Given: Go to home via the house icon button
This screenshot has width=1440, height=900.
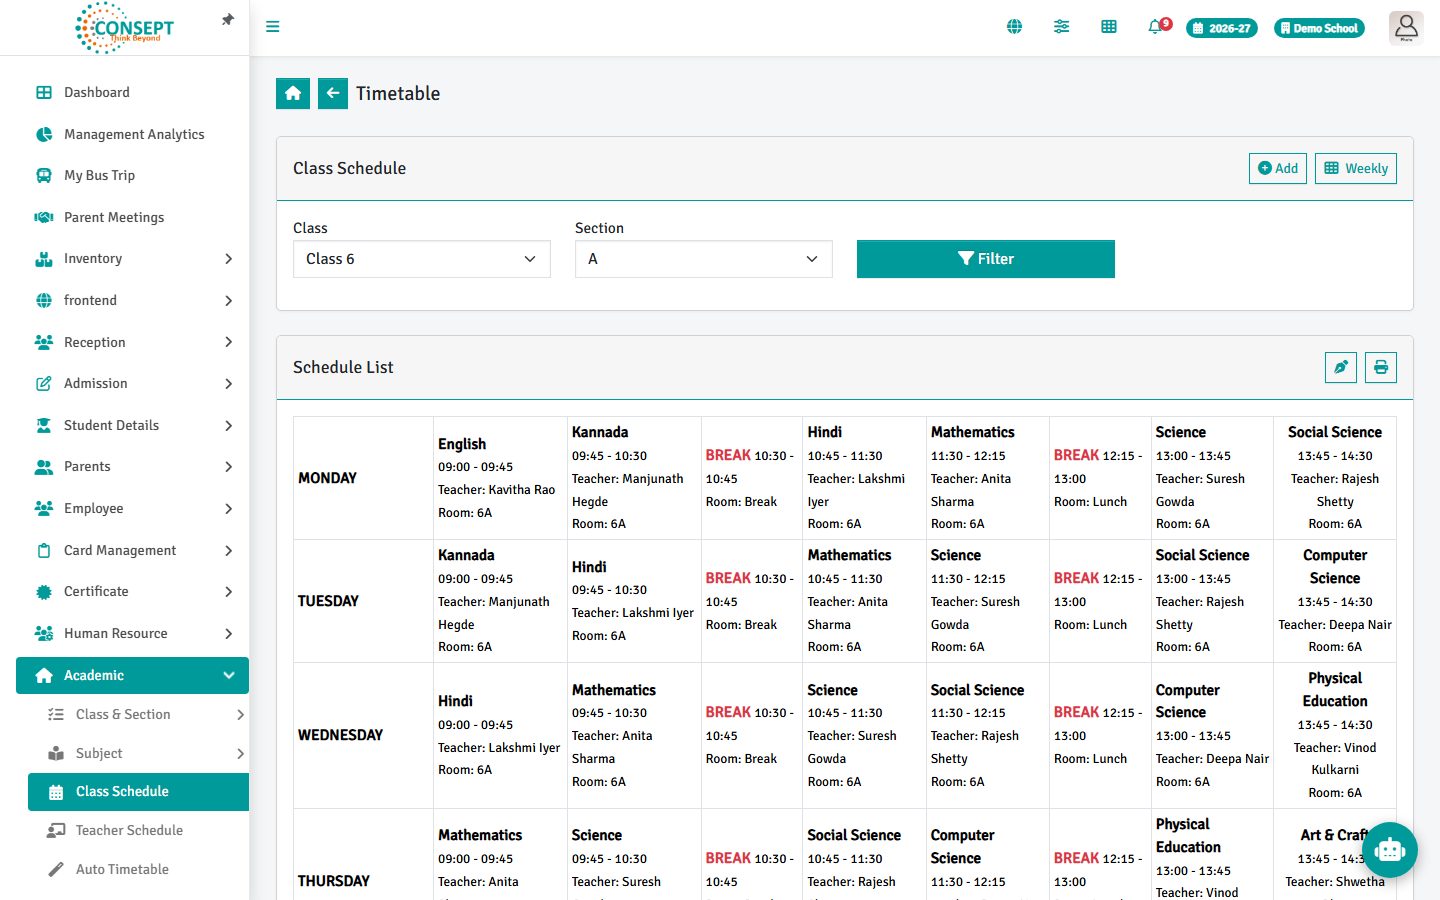Looking at the screenshot, I should (293, 93).
